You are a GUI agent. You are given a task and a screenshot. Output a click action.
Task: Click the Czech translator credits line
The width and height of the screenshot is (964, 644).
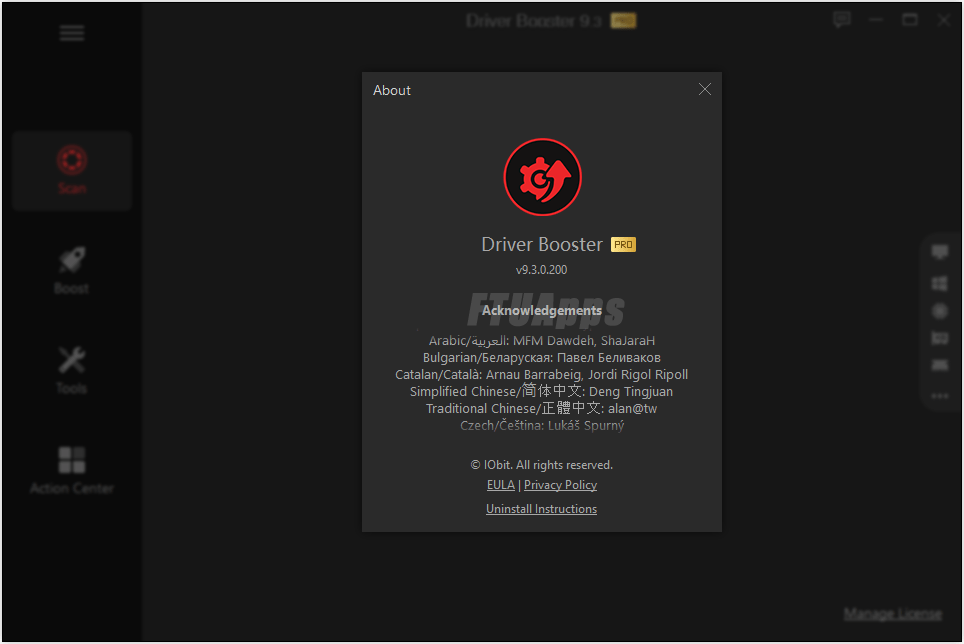tap(541, 425)
